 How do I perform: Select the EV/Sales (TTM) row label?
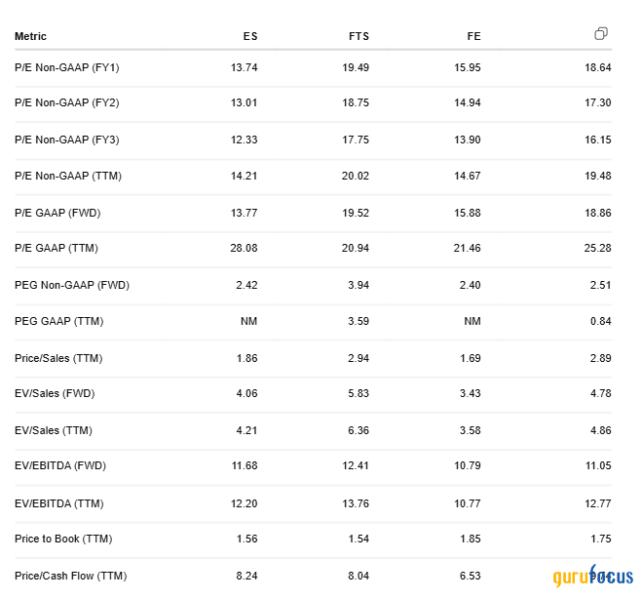(x=54, y=430)
